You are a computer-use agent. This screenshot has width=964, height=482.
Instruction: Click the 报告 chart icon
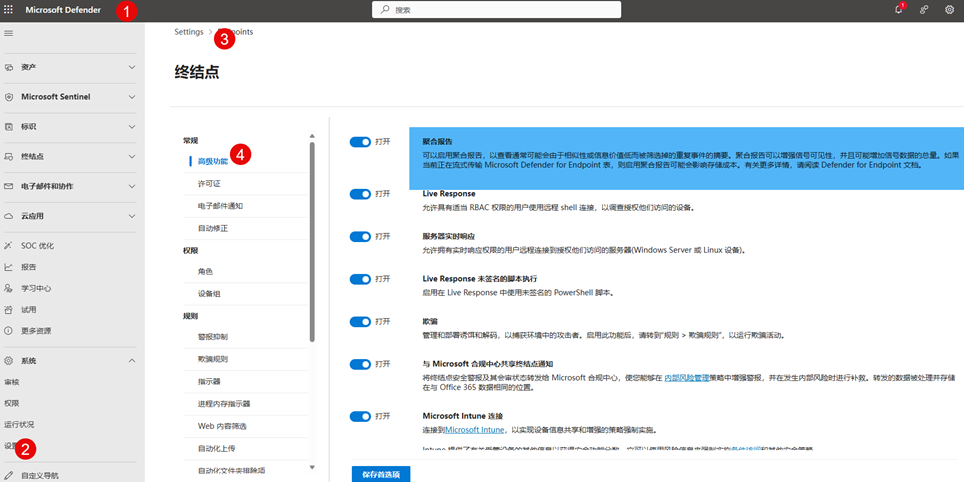pyautogui.click(x=9, y=267)
